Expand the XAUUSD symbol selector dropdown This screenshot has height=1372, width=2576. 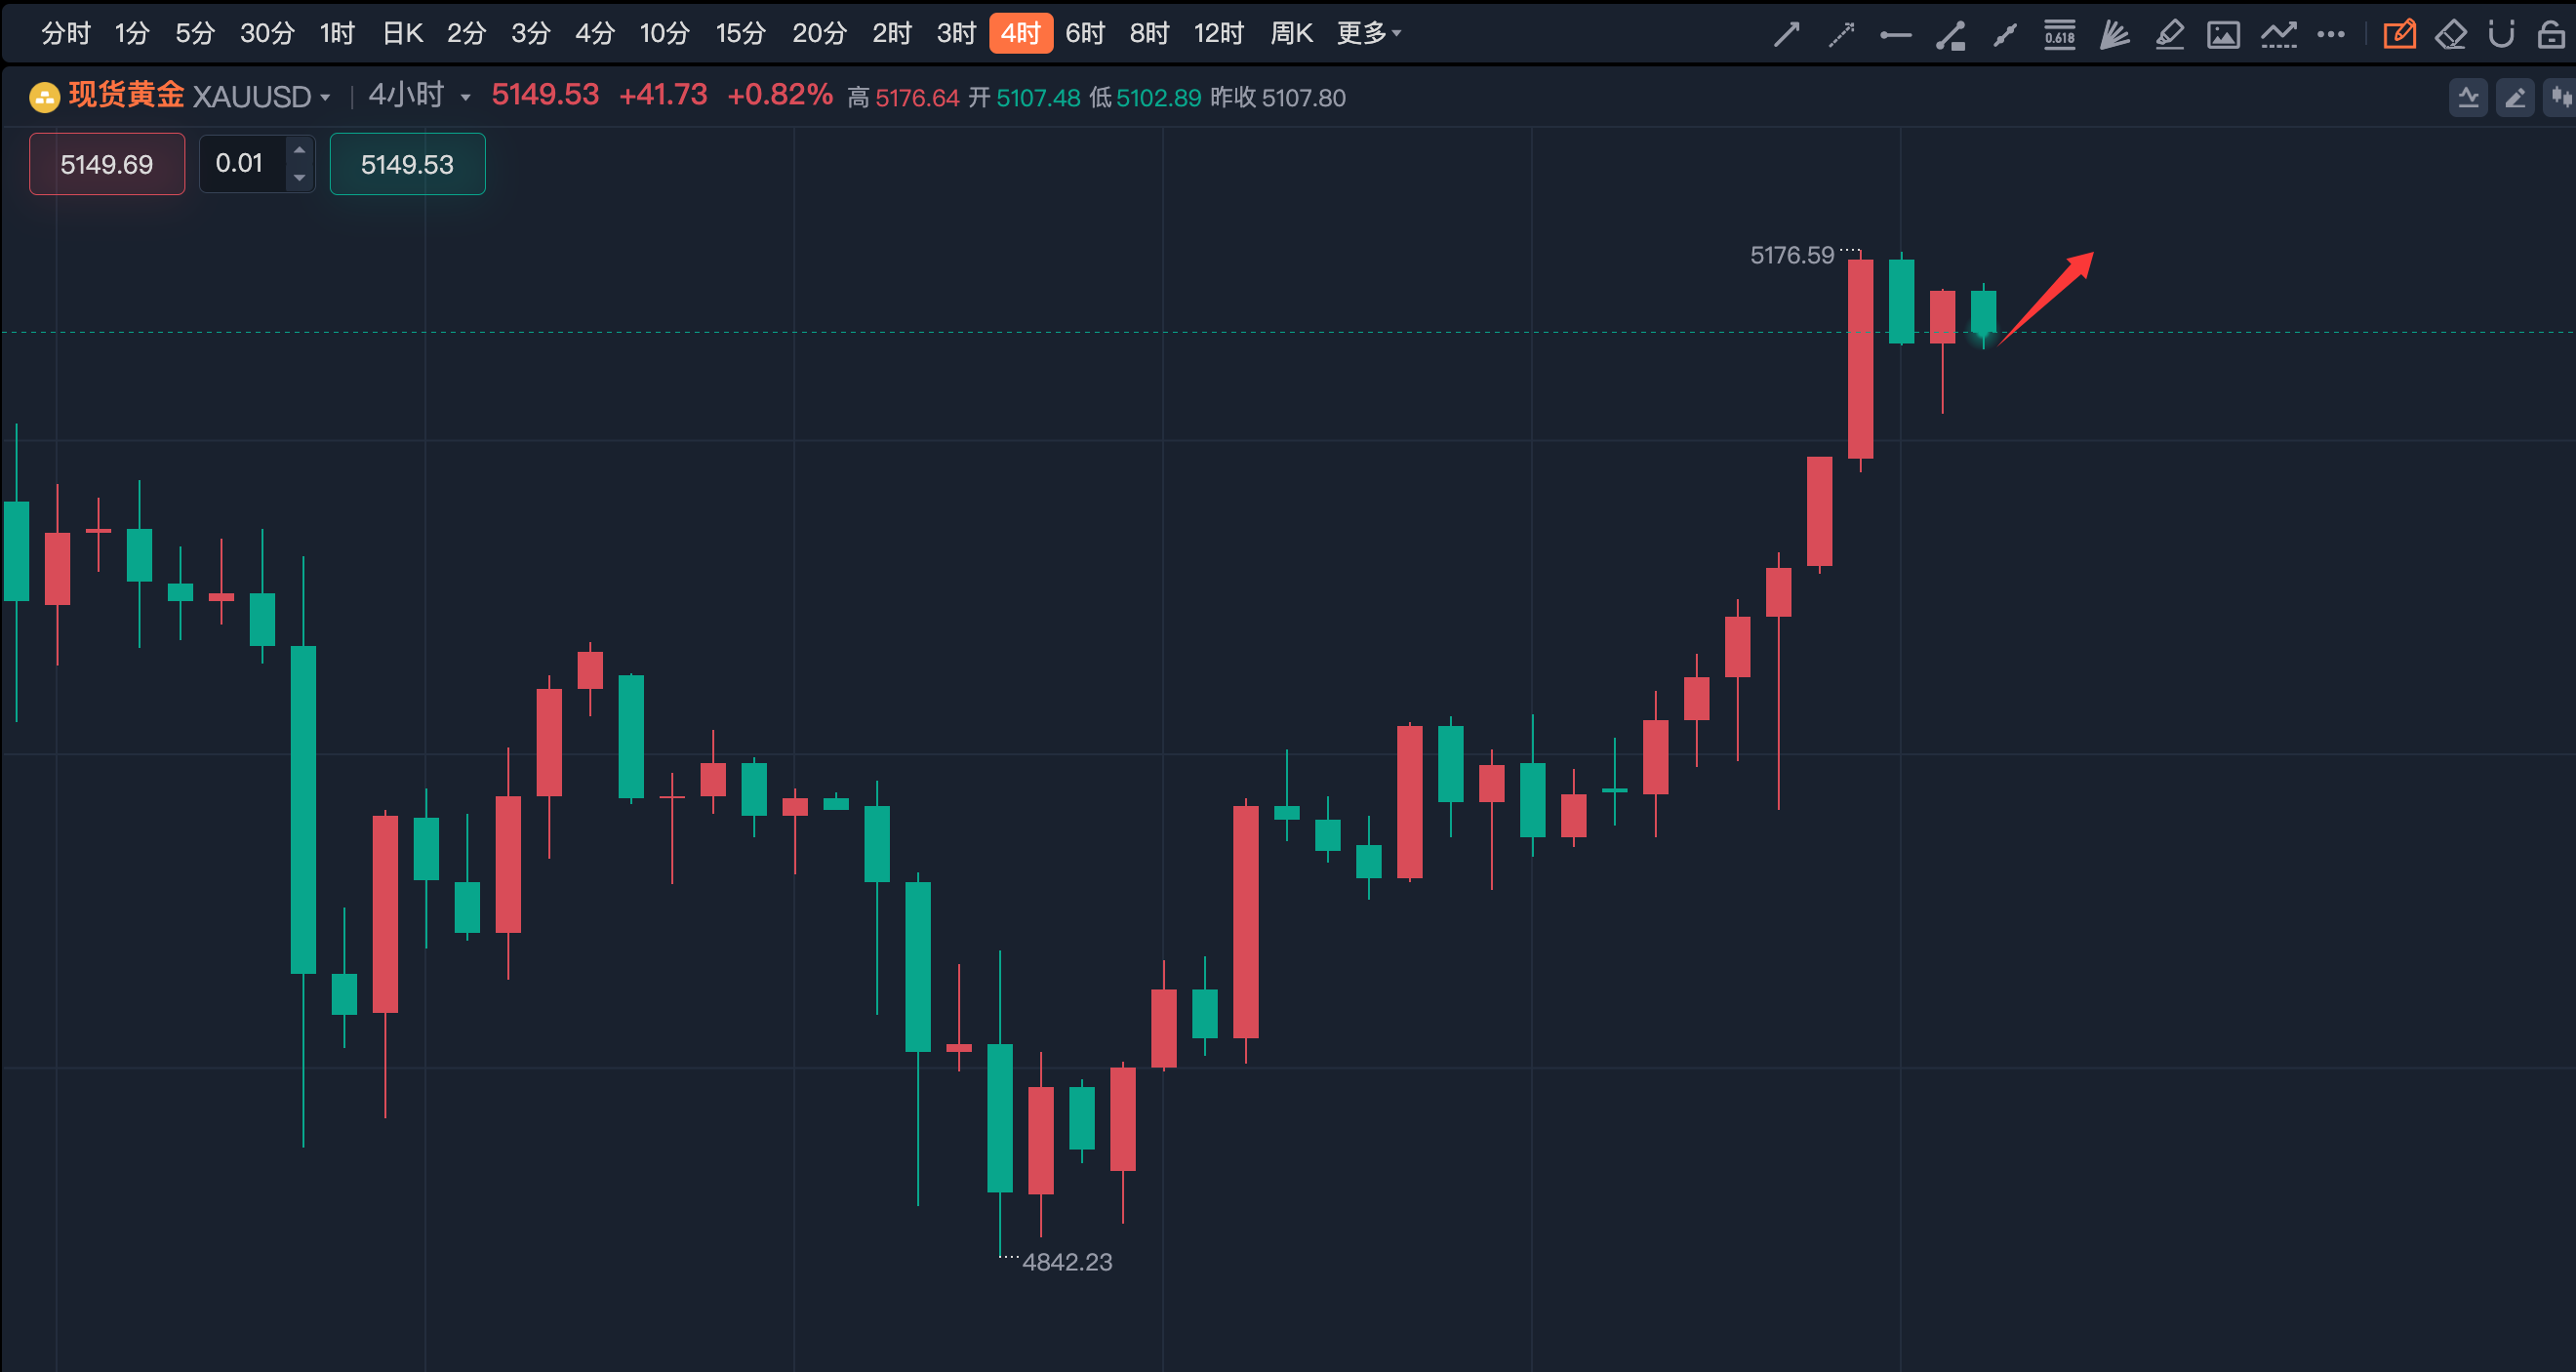(324, 98)
